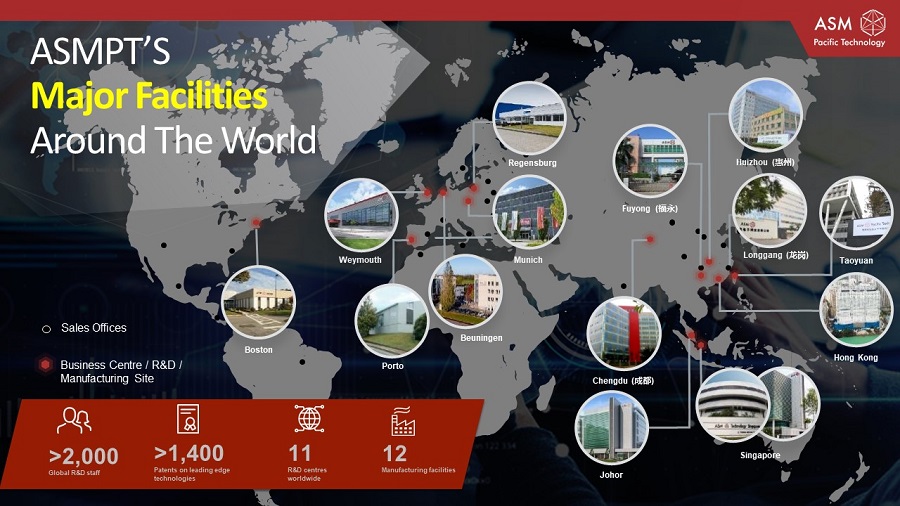The height and width of the screenshot is (506, 900).
Task: Open the Huizhou facility photo
Action: point(765,115)
